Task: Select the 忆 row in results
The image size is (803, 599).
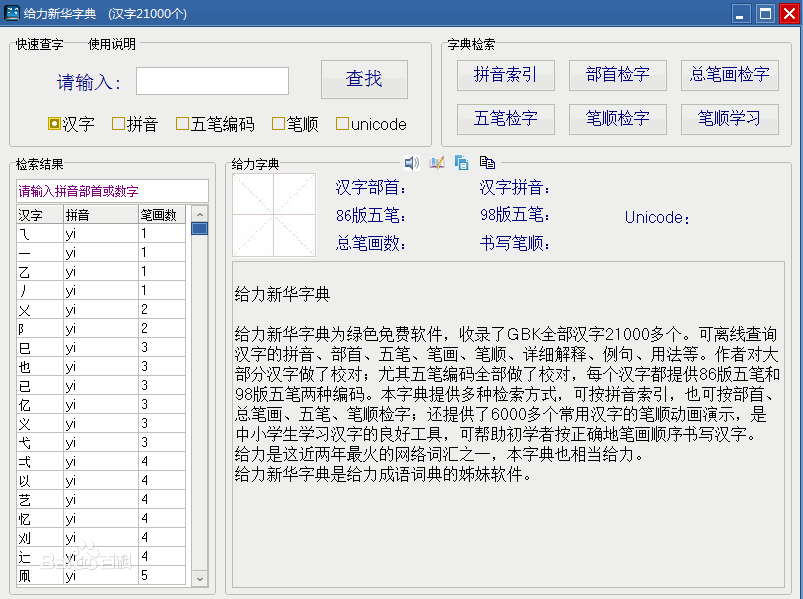Action: click(101, 518)
